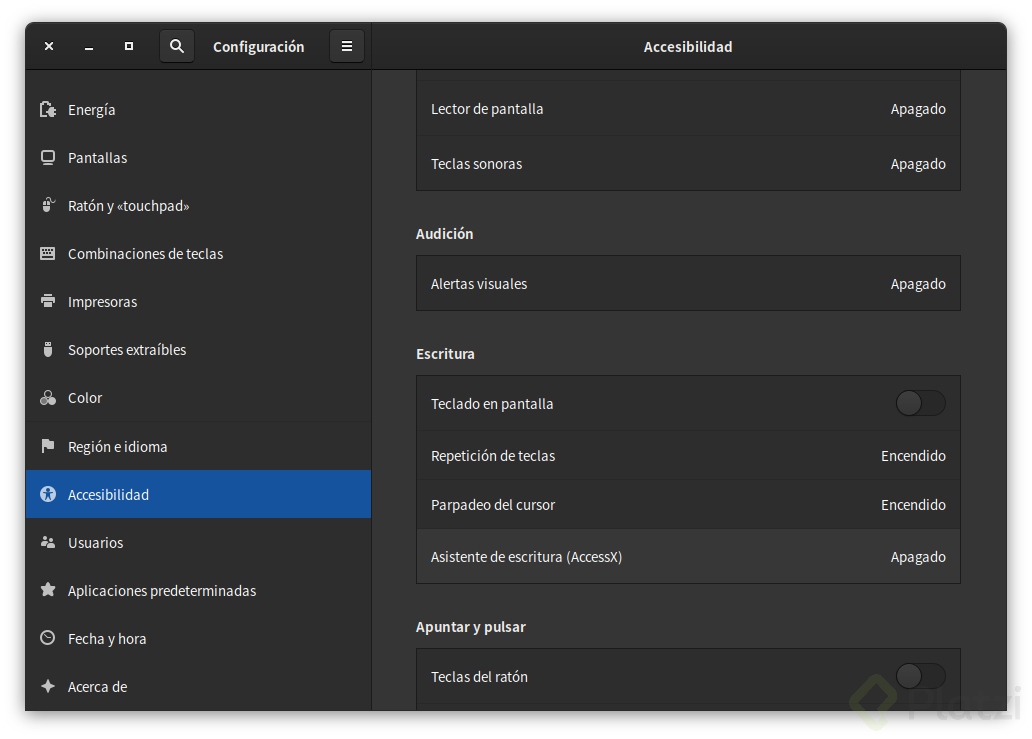Click the Accesibilidad person icon
The width and height of the screenshot is (1032, 739).
47,494
